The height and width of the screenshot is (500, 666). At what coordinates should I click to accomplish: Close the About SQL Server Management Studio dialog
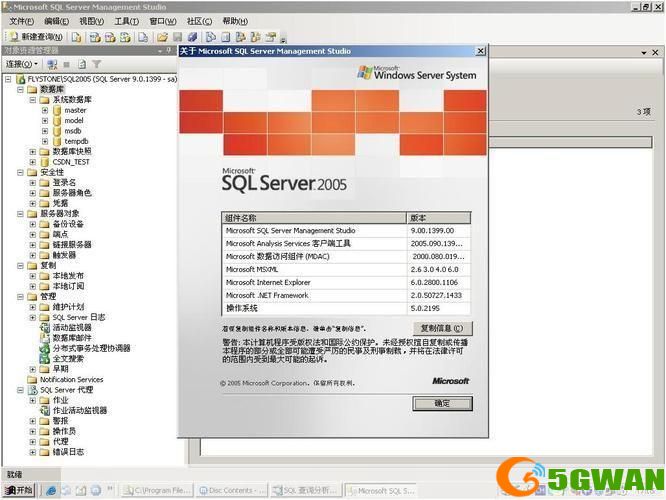[x=480, y=51]
